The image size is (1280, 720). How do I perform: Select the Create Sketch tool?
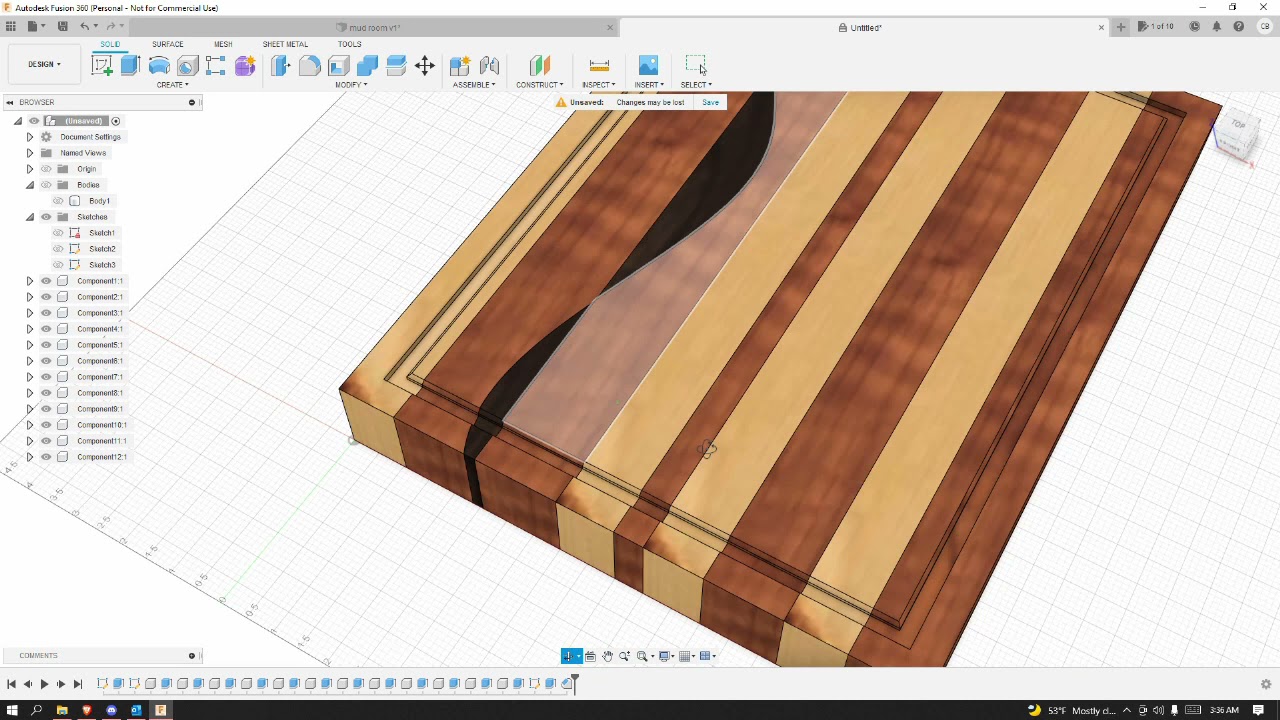(102, 66)
